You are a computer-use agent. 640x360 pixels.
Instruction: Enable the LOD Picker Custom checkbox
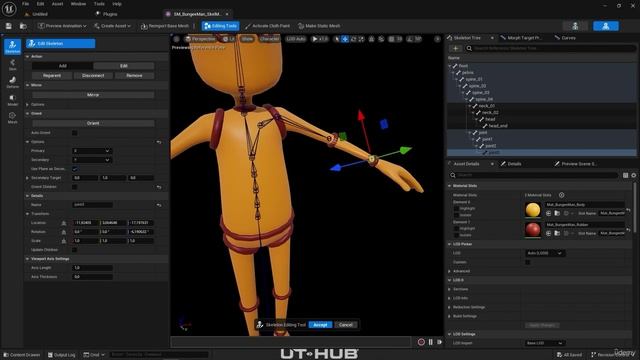tap(528, 262)
